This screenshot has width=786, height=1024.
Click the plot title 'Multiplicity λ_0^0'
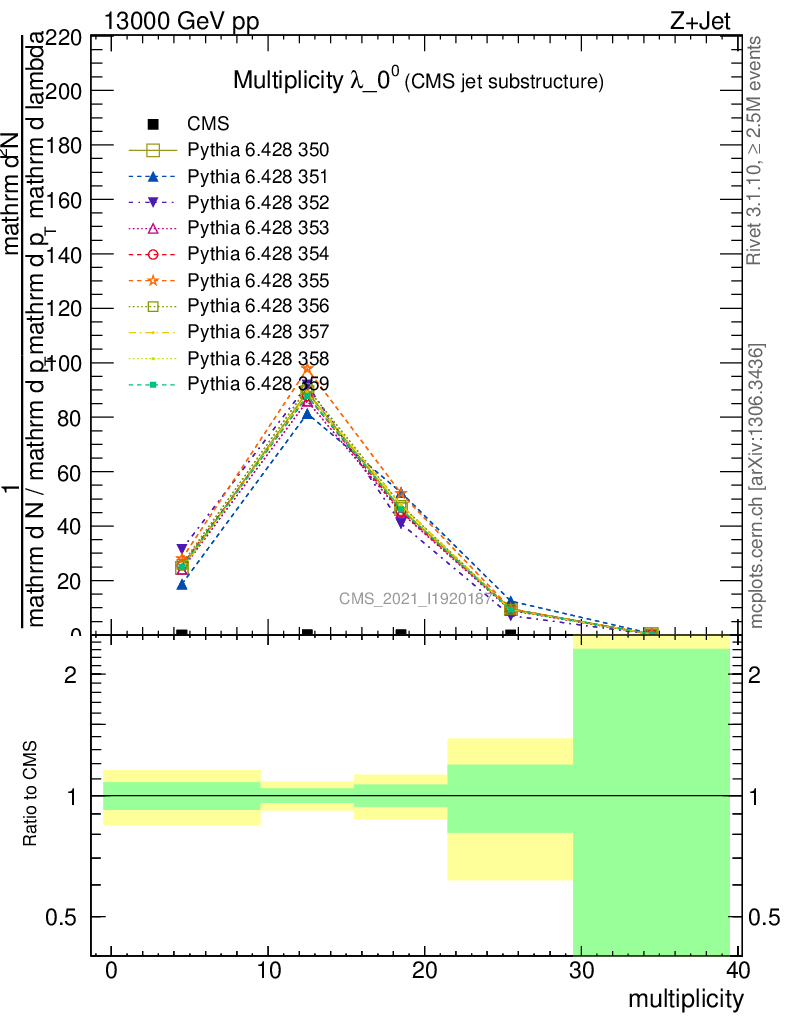[x=316, y=80]
